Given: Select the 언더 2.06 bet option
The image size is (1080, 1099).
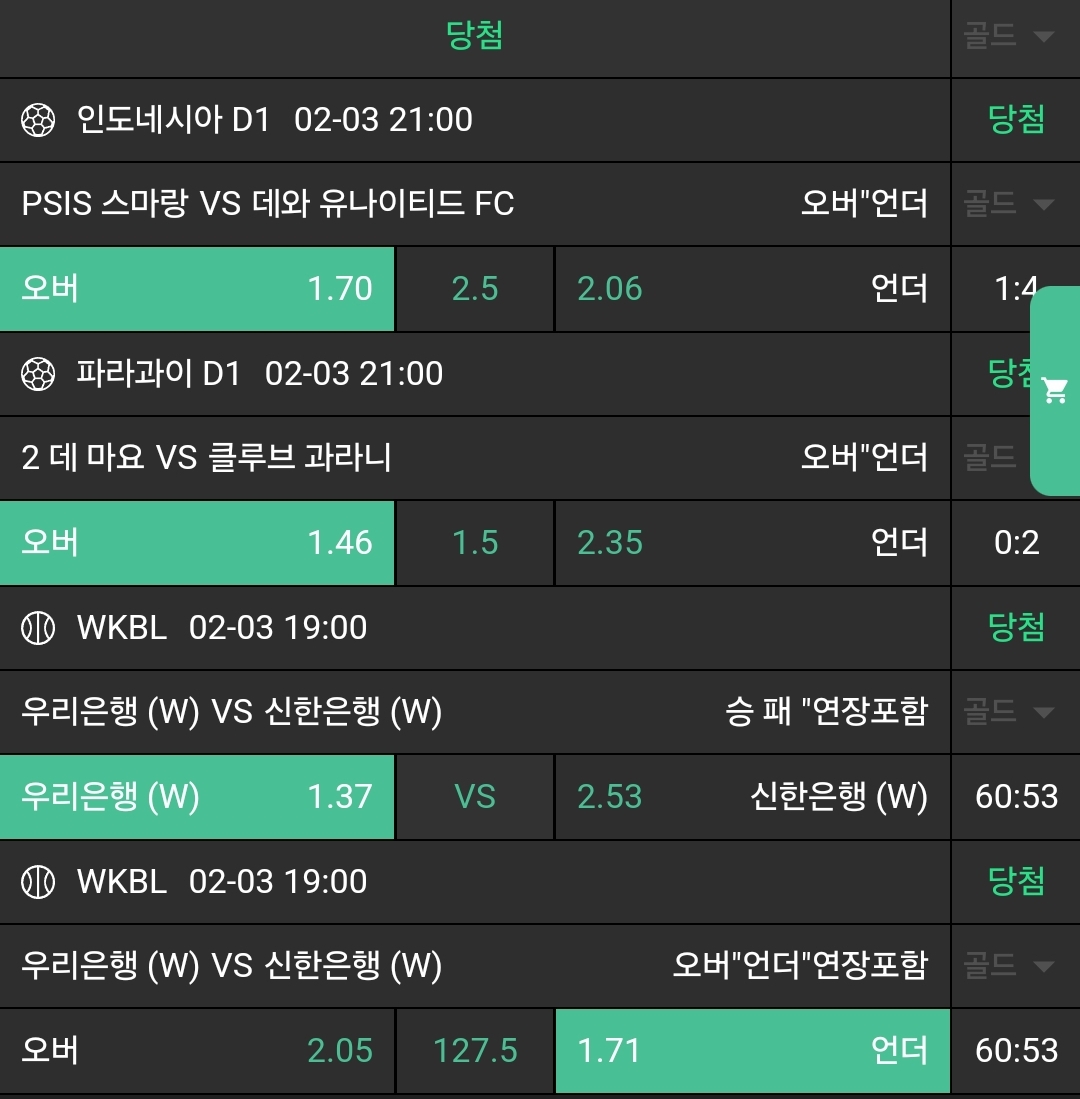Looking at the screenshot, I should [x=751, y=289].
